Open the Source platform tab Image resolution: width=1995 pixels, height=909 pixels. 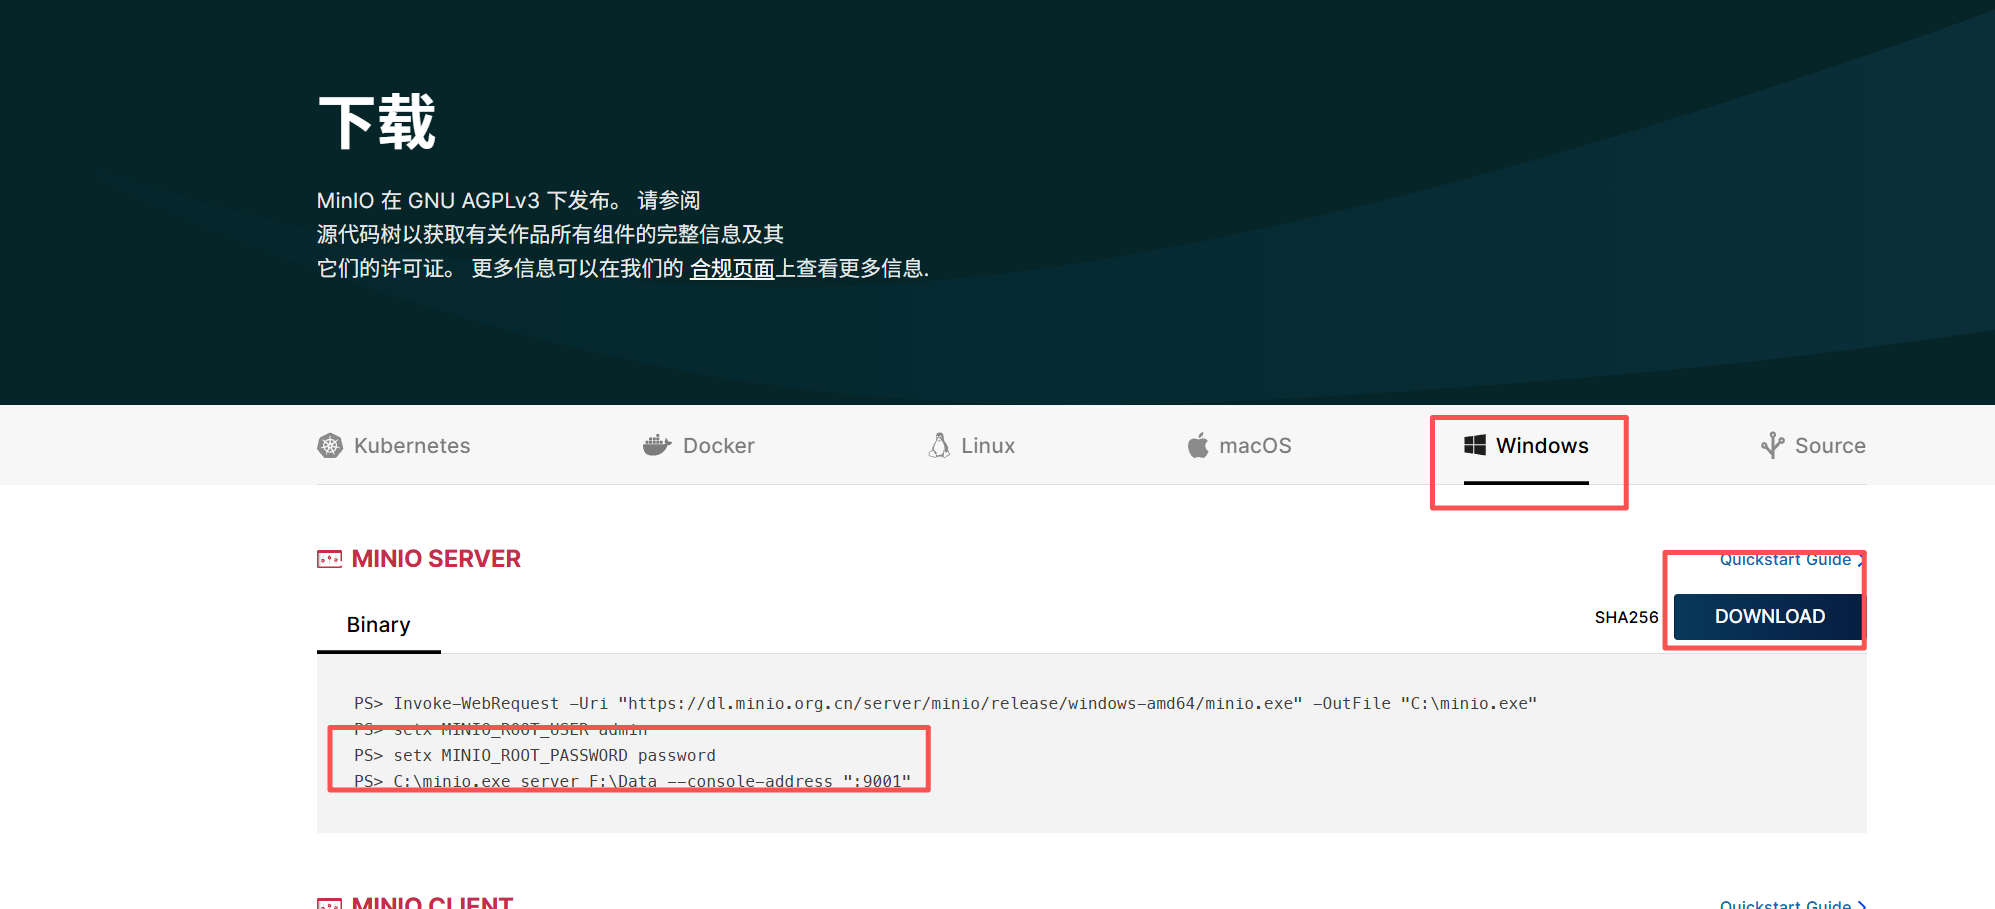click(1813, 446)
